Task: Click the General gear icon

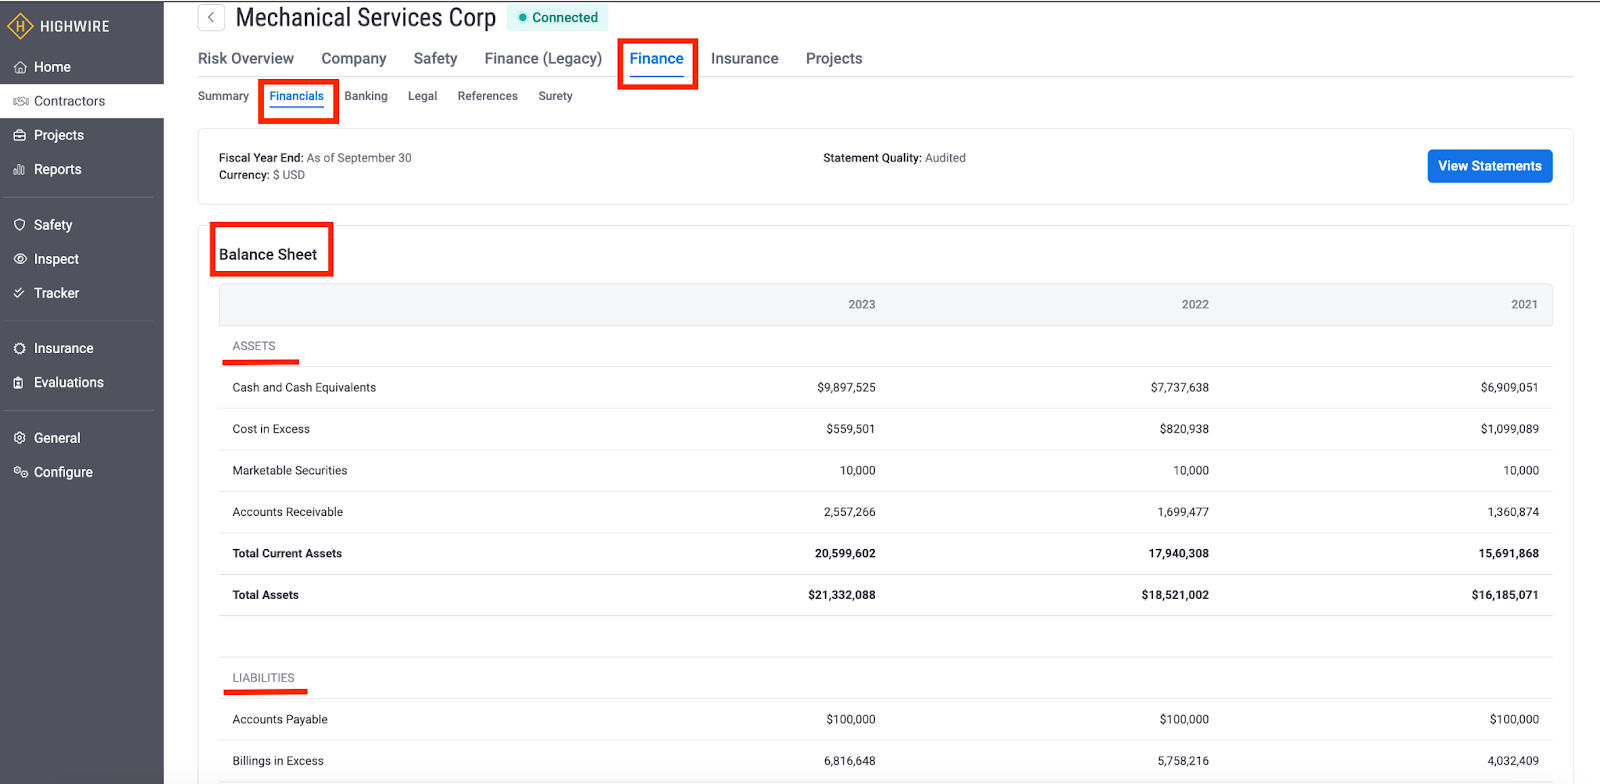Action: pyautogui.click(x=20, y=438)
